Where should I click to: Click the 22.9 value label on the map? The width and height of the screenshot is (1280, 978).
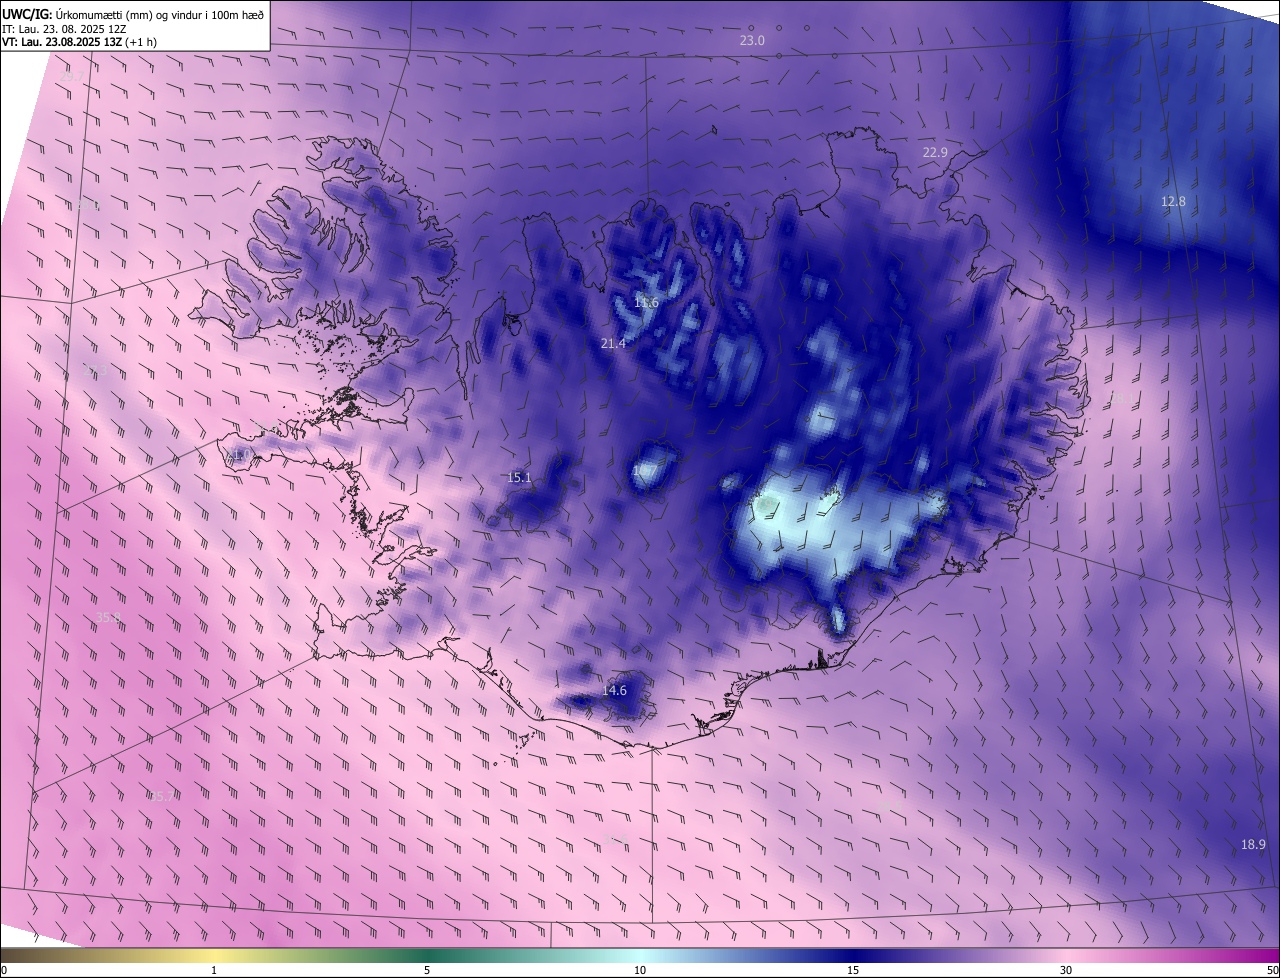coord(935,153)
